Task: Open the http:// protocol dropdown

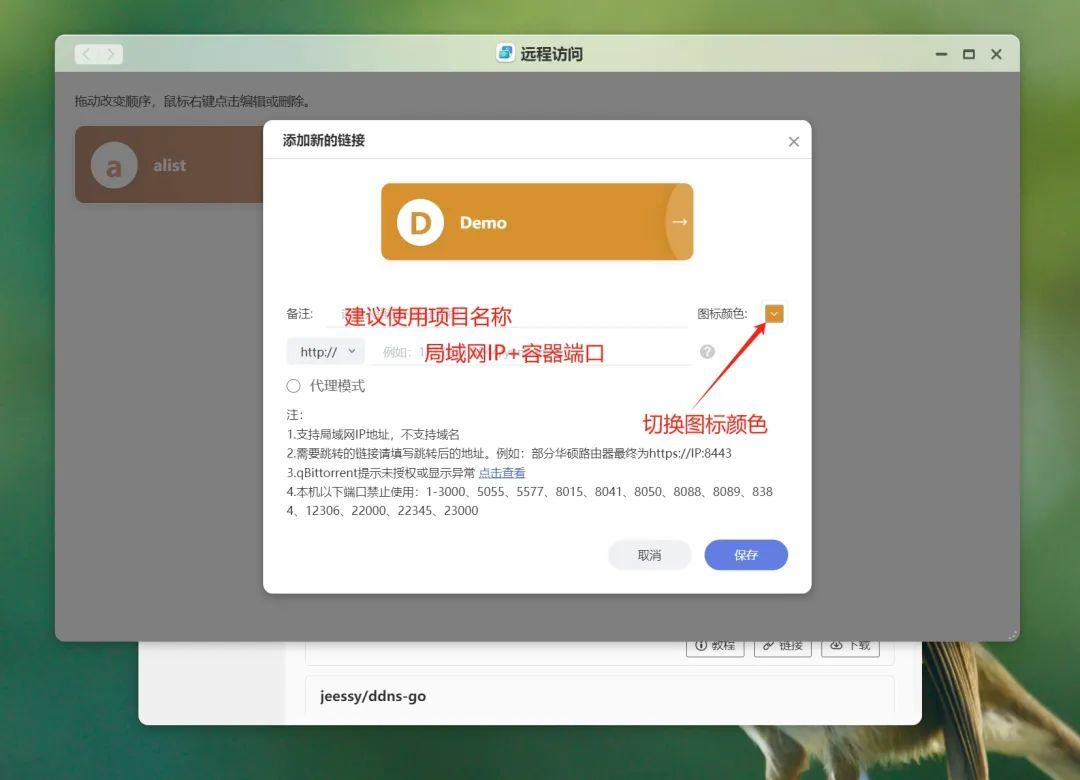Action: pyautogui.click(x=326, y=351)
